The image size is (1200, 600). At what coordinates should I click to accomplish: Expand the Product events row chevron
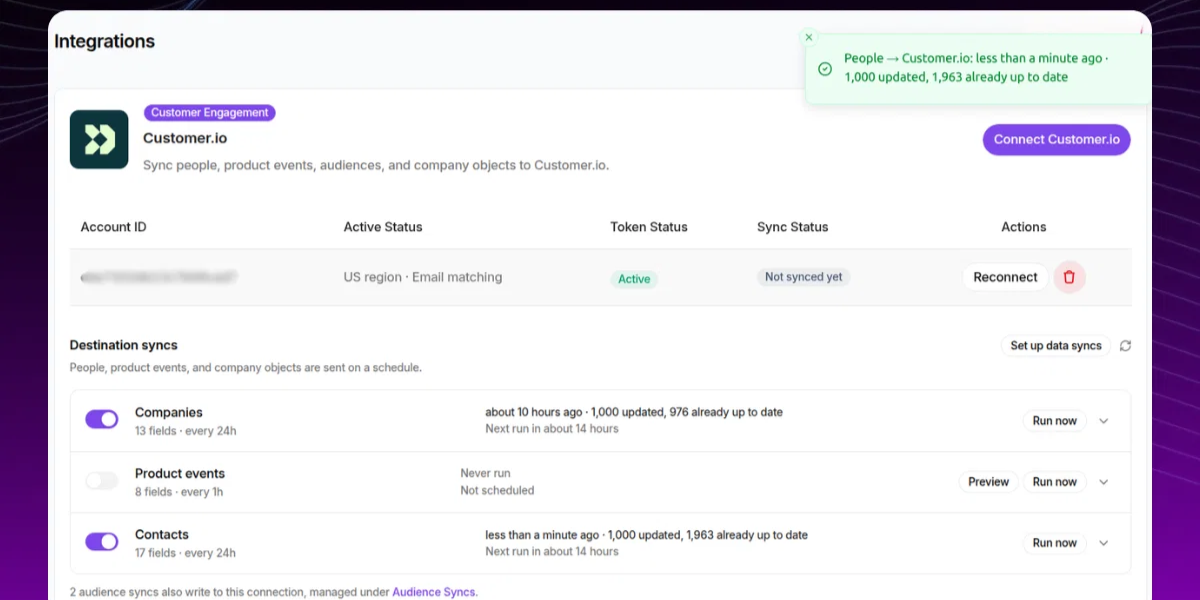(1104, 482)
